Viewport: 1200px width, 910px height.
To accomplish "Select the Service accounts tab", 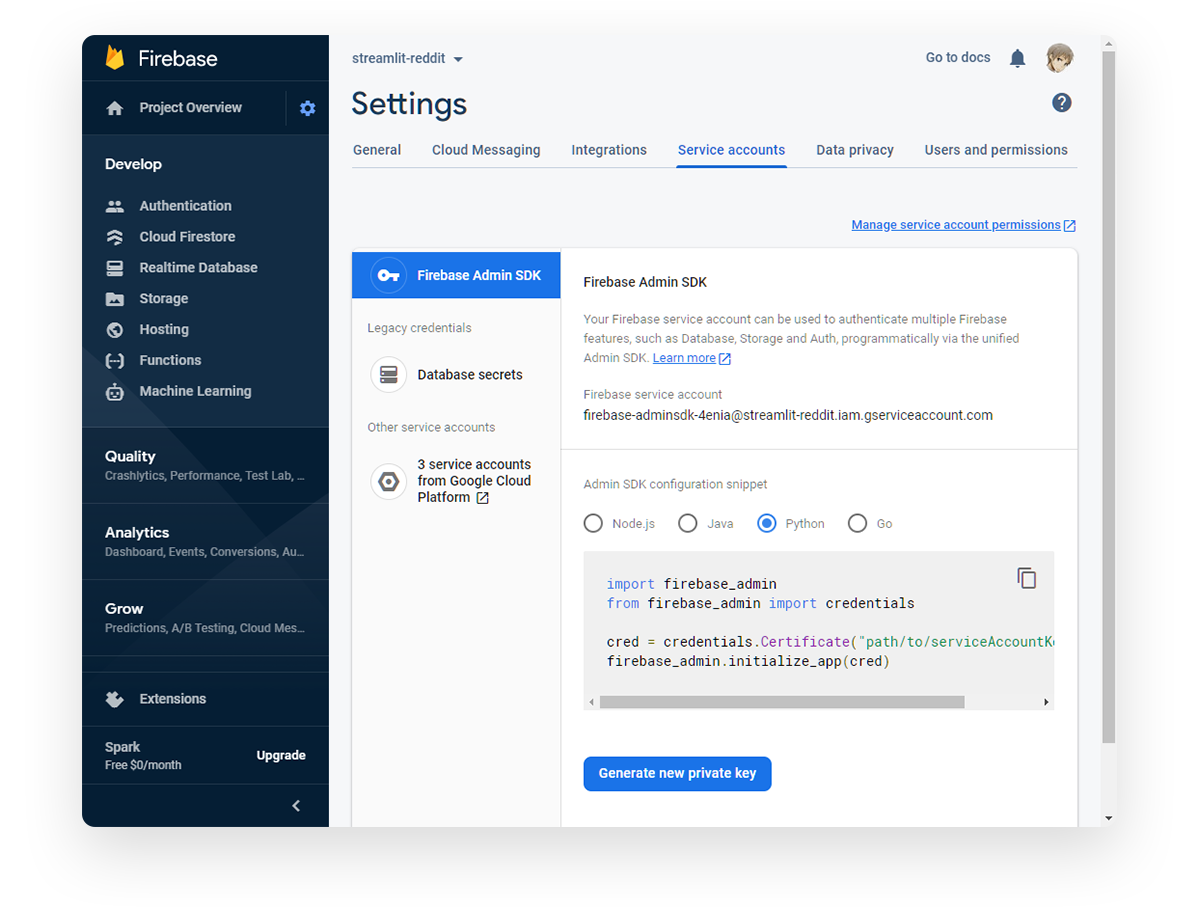I will [x=731, y=150].
